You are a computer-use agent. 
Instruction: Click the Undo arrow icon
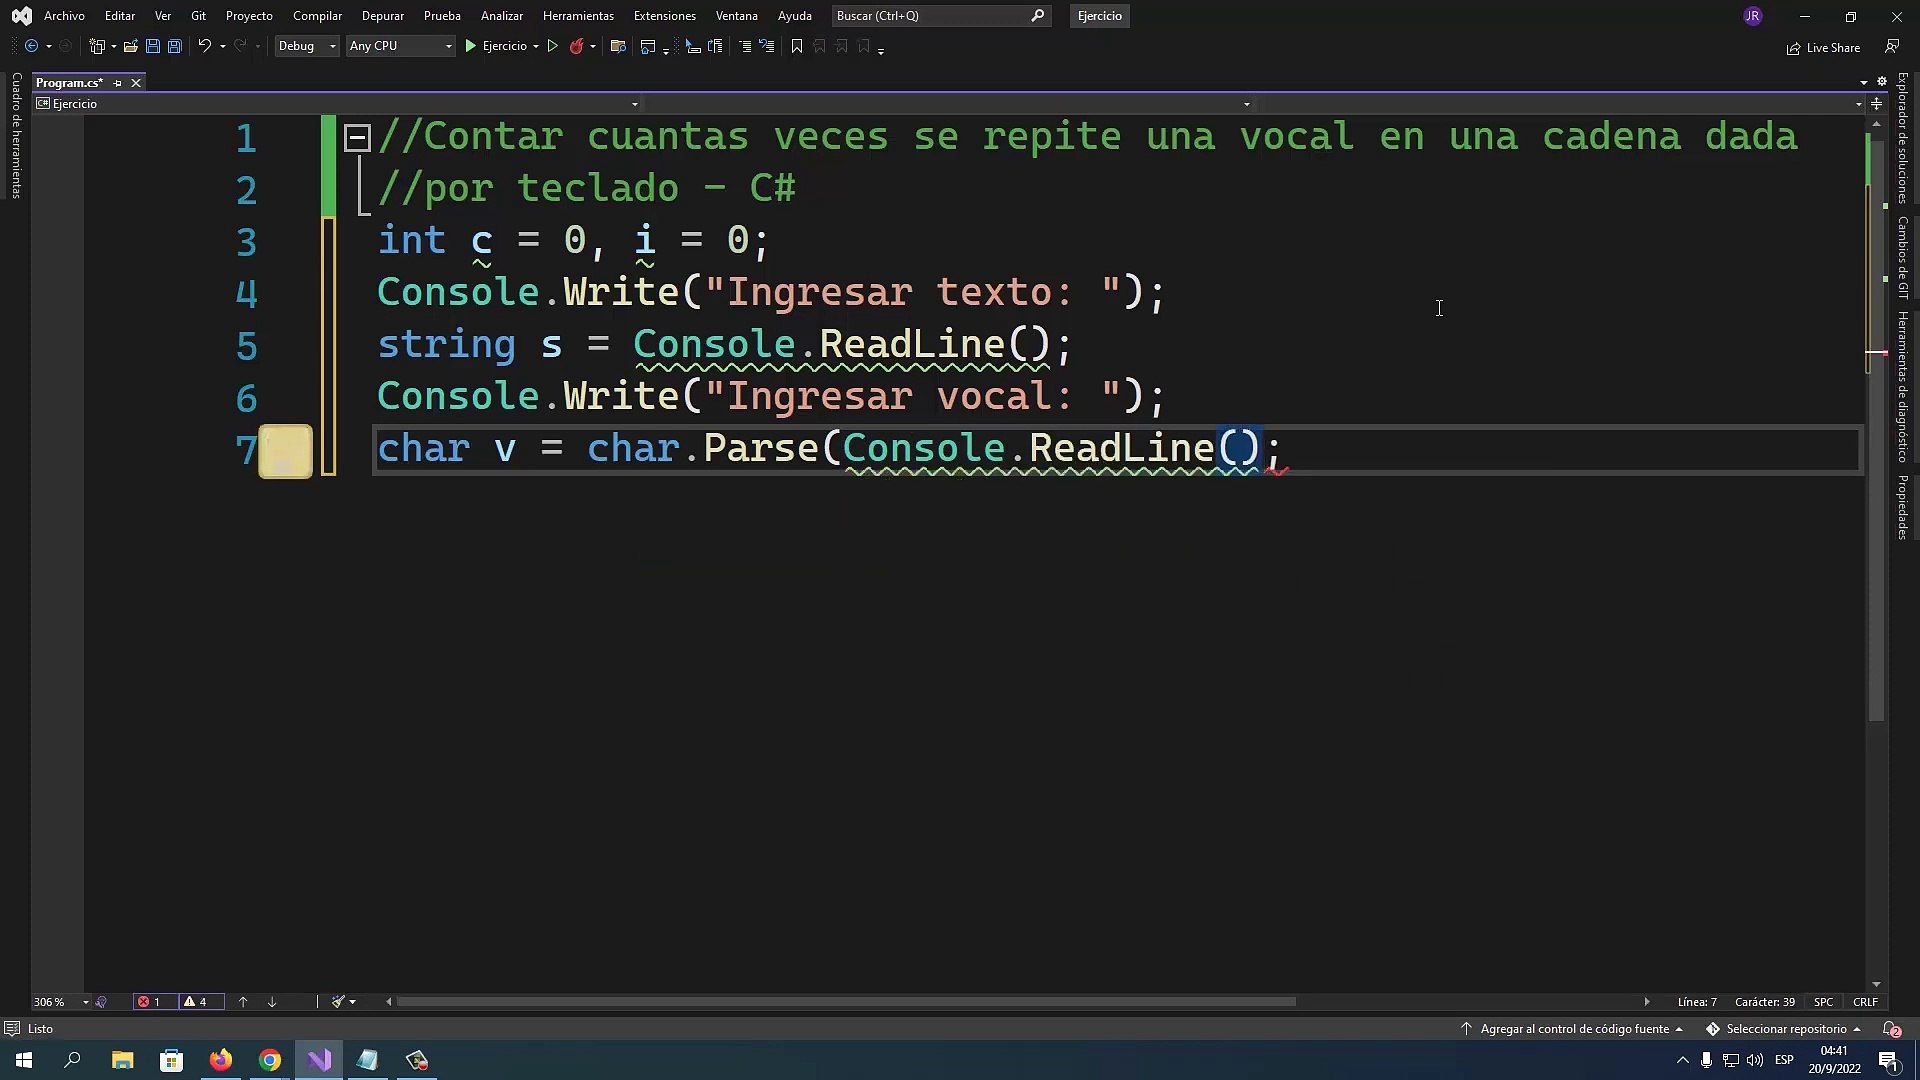point(204,46)
